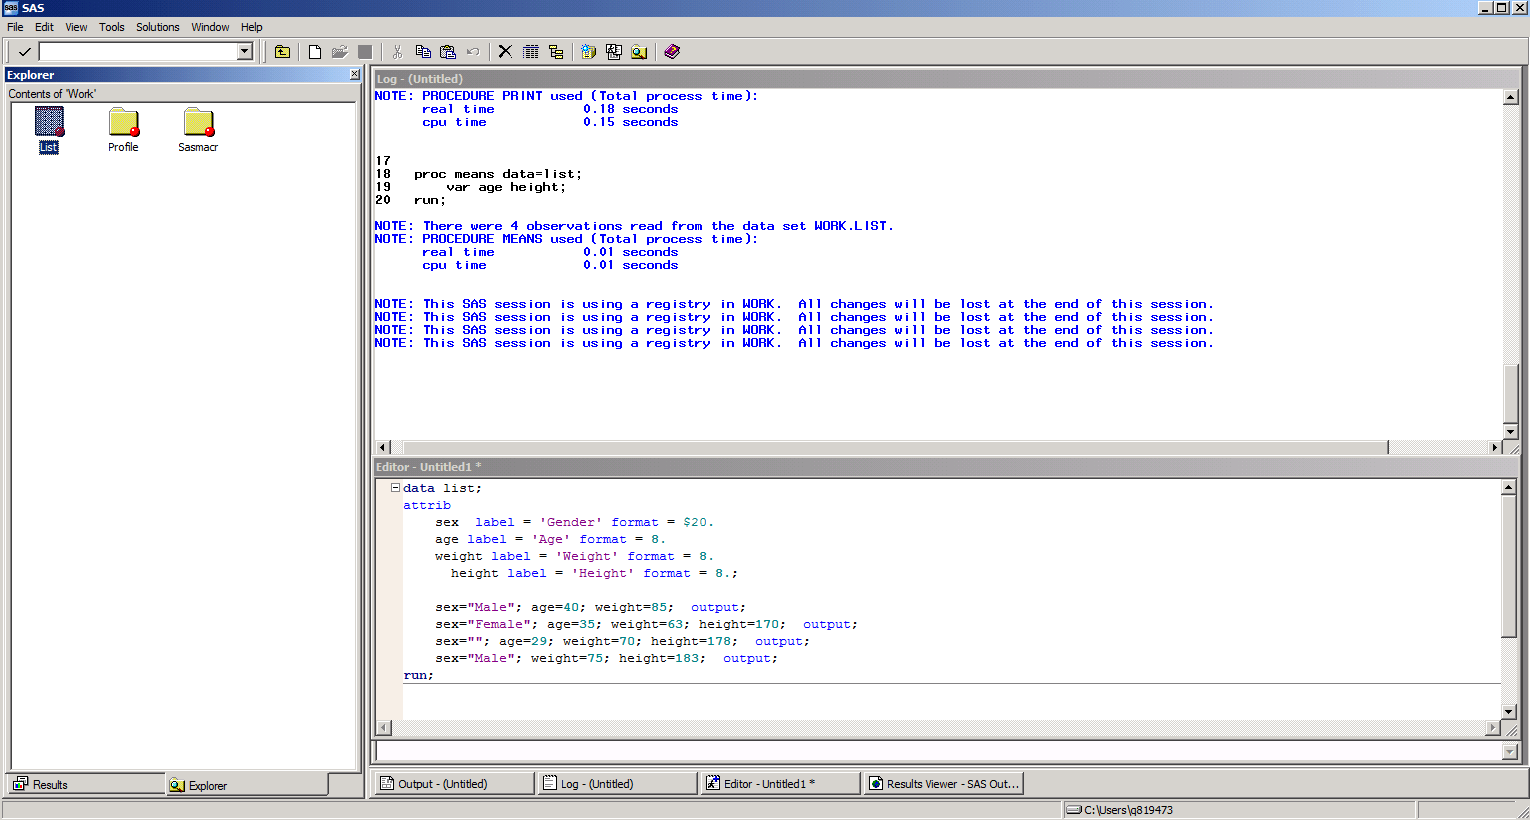Click the sex="Female" code line in Editor

(646, 624)
